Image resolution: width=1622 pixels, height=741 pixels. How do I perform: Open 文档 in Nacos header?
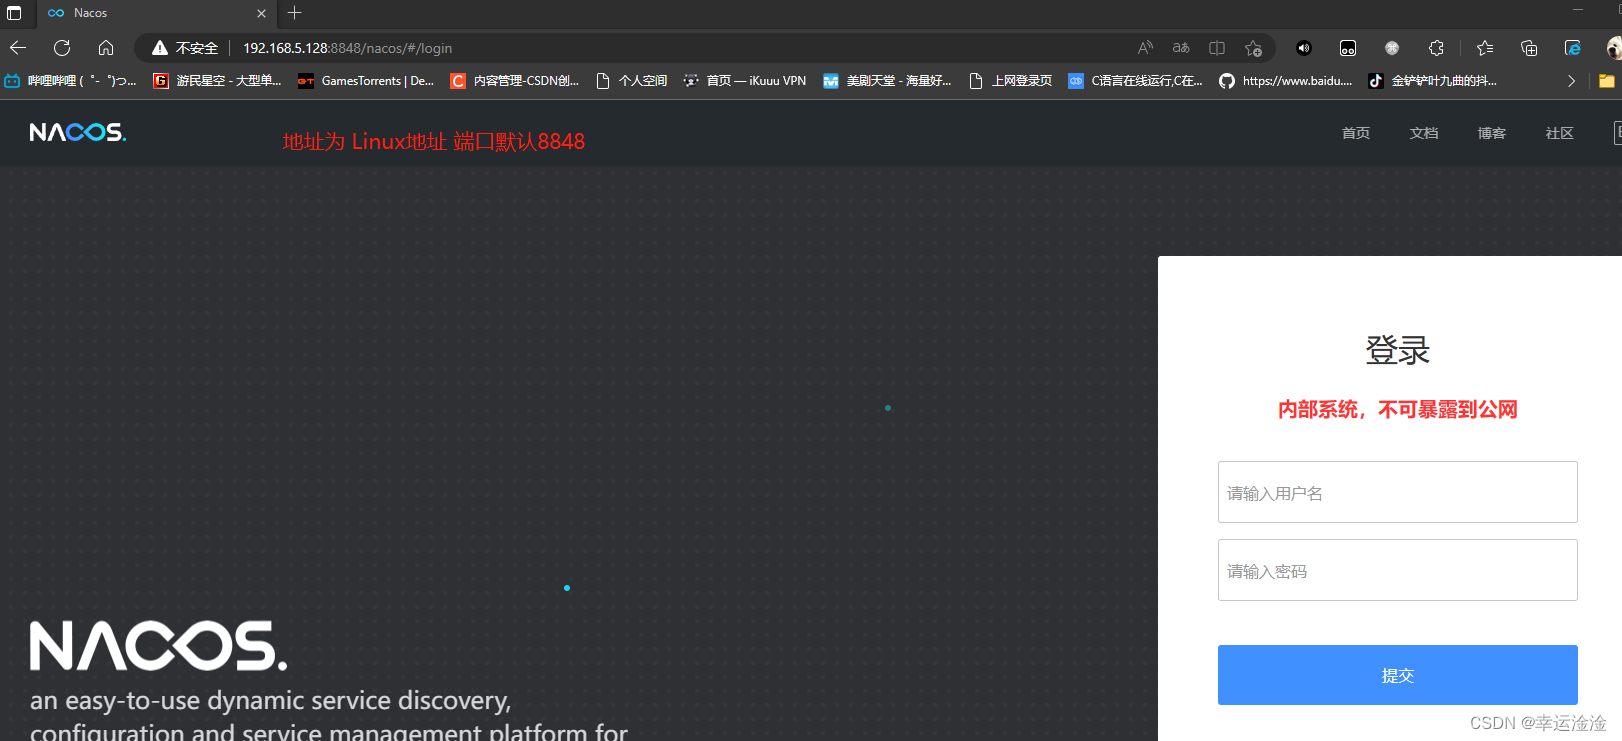tap(1424, 133)
